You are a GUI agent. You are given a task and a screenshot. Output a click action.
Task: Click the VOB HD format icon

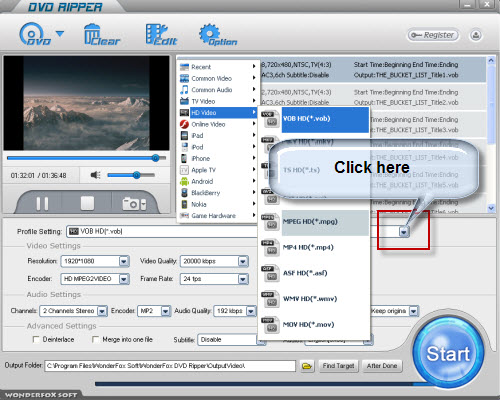click(x=270, y=119)
